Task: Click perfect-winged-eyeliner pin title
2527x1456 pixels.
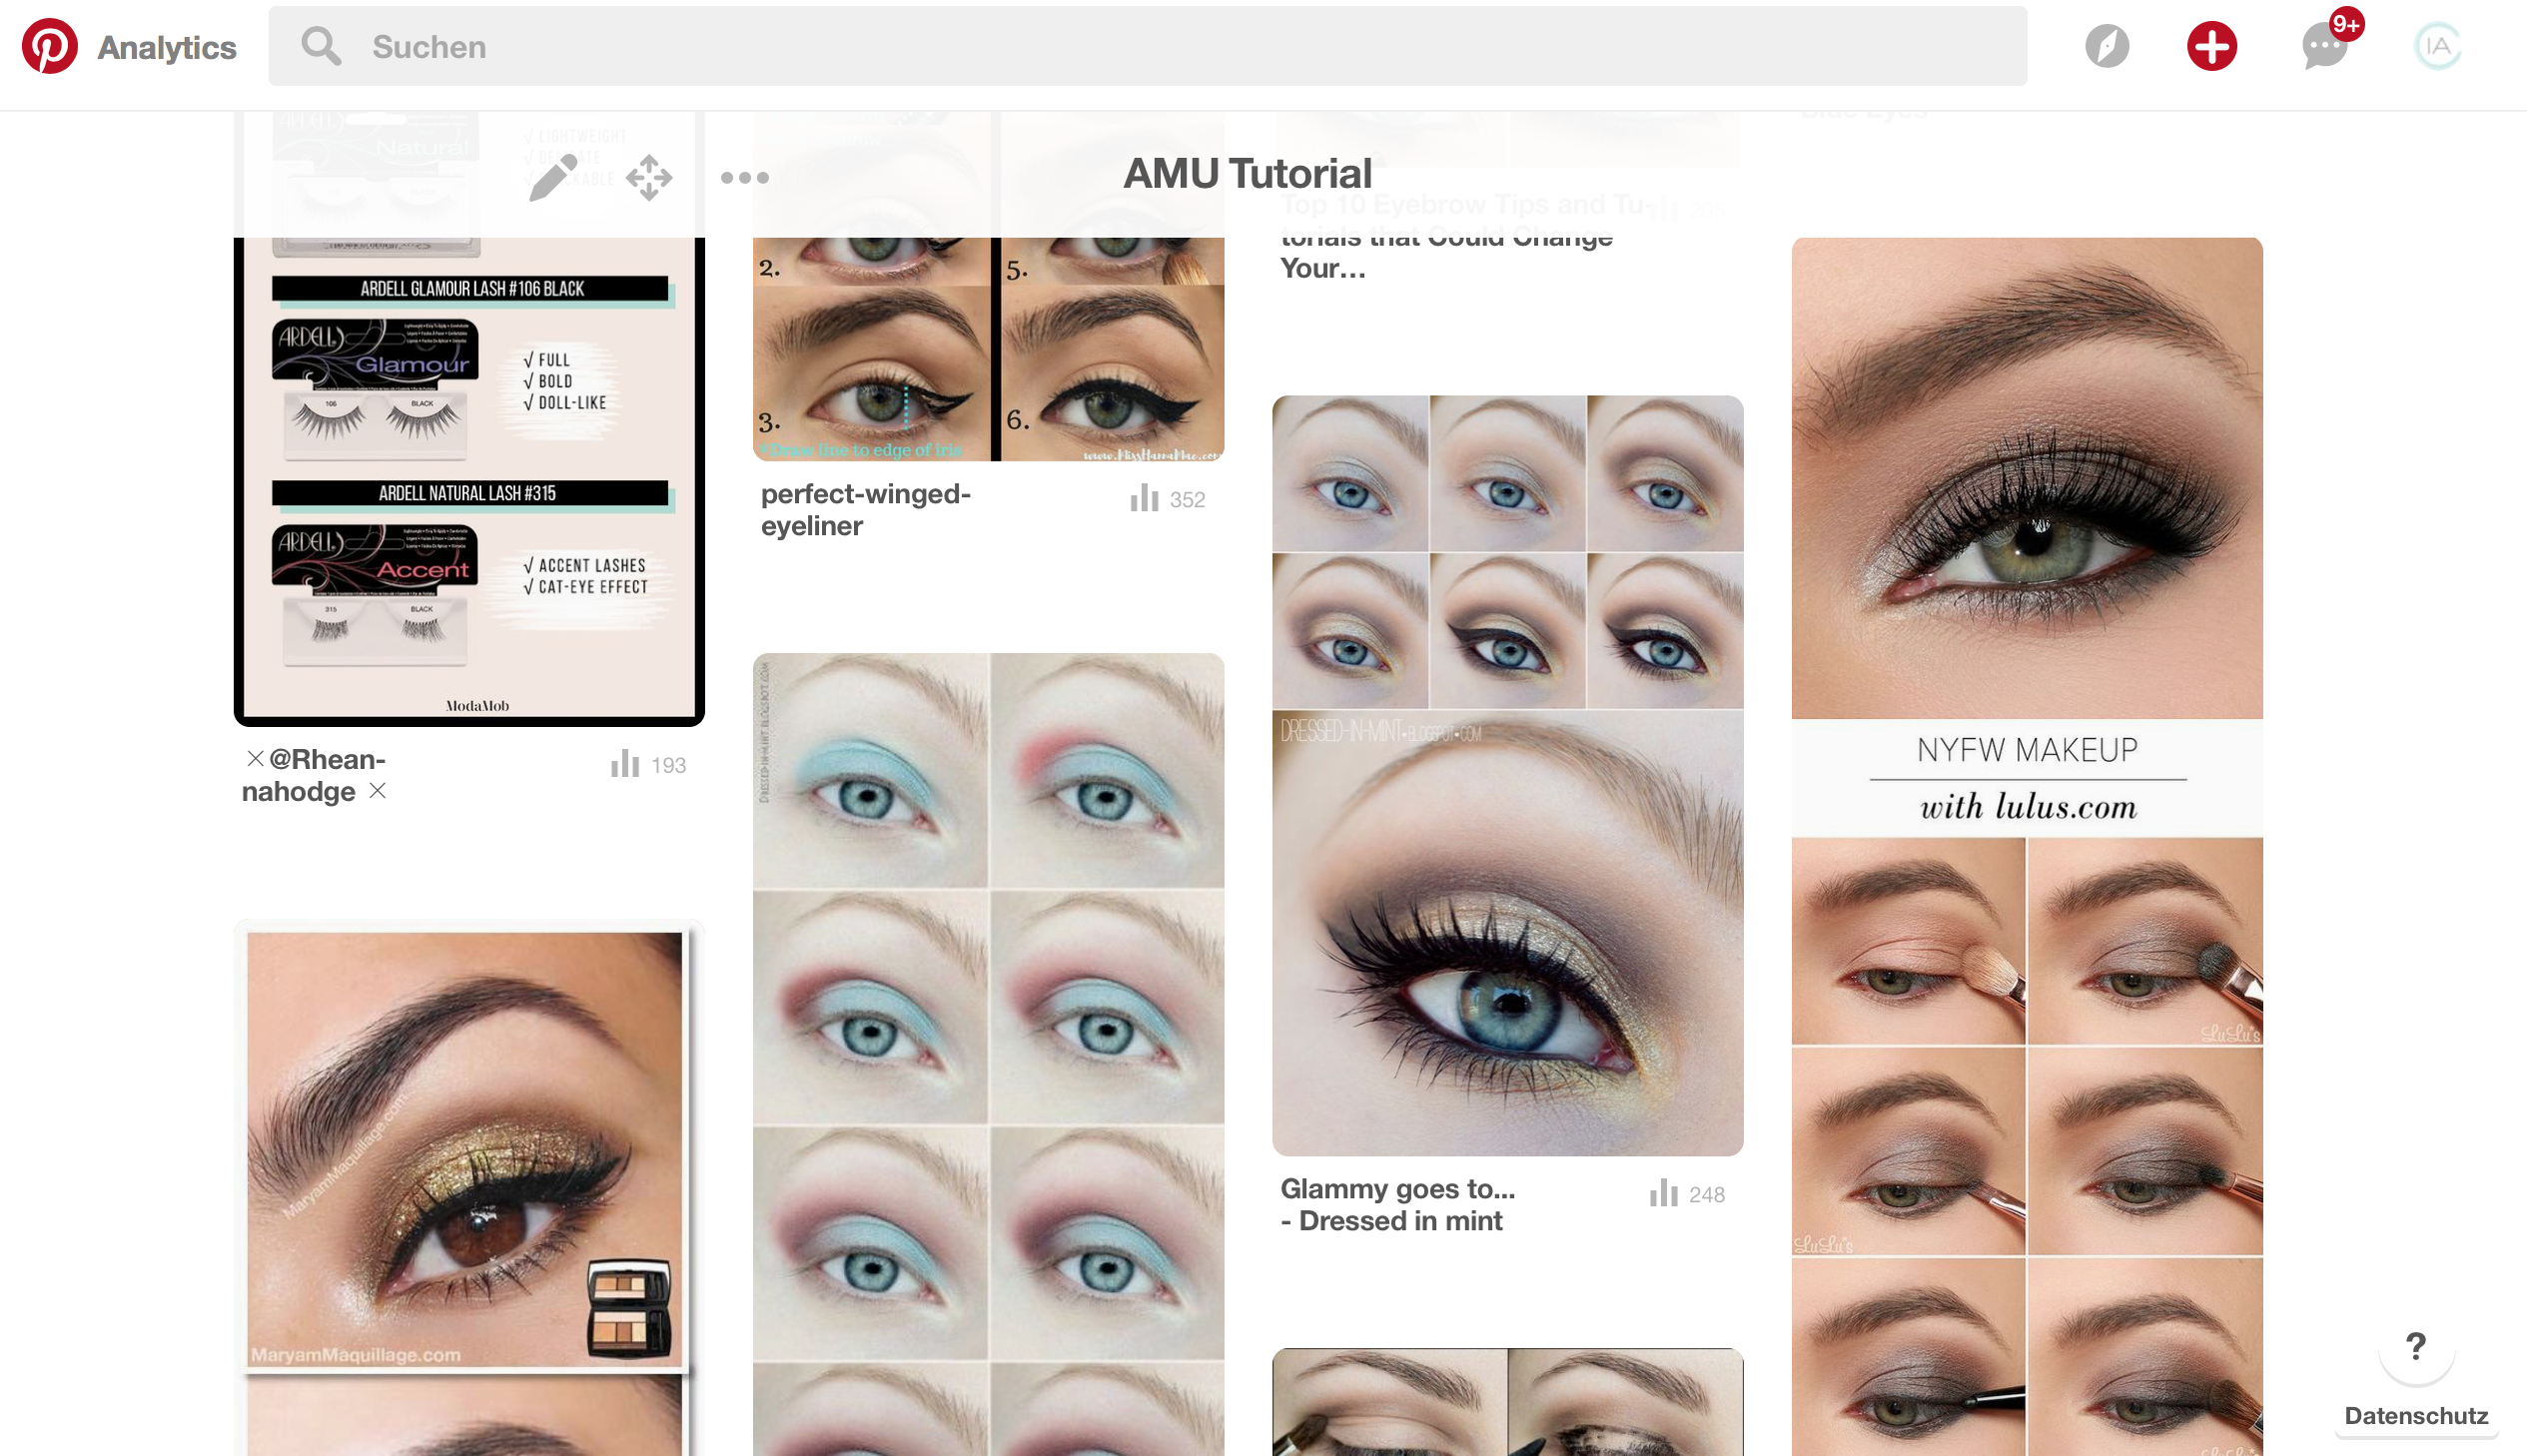Action: point(866,509)
